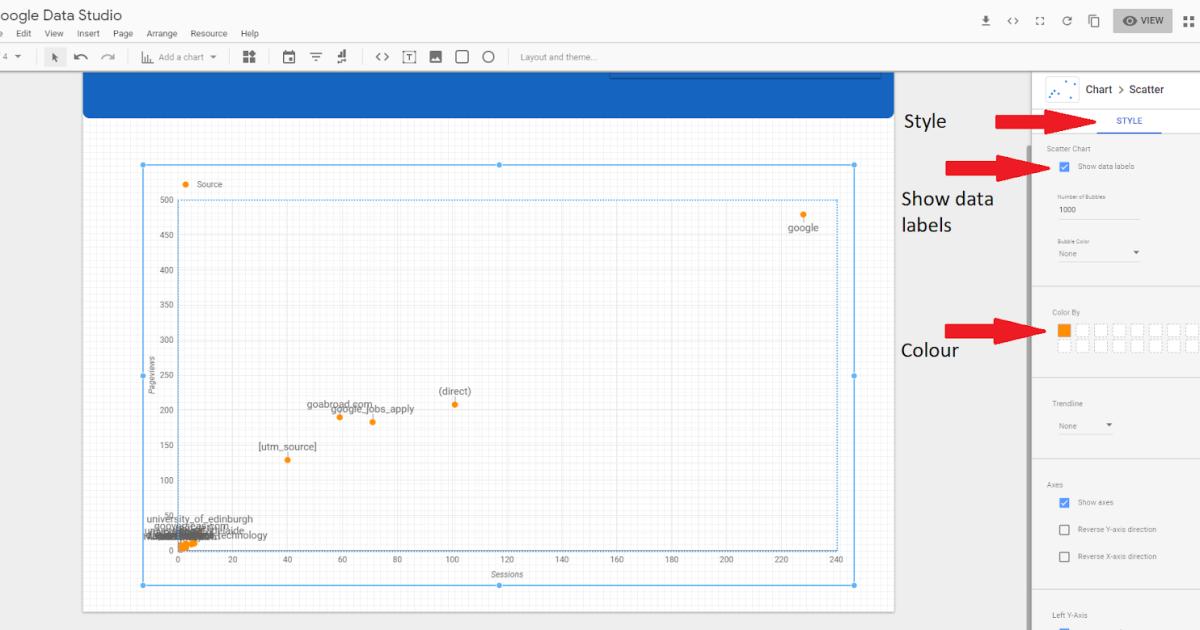
Task: Open the date range control tool
Action: pyautogui.click(x=289, y=57)
